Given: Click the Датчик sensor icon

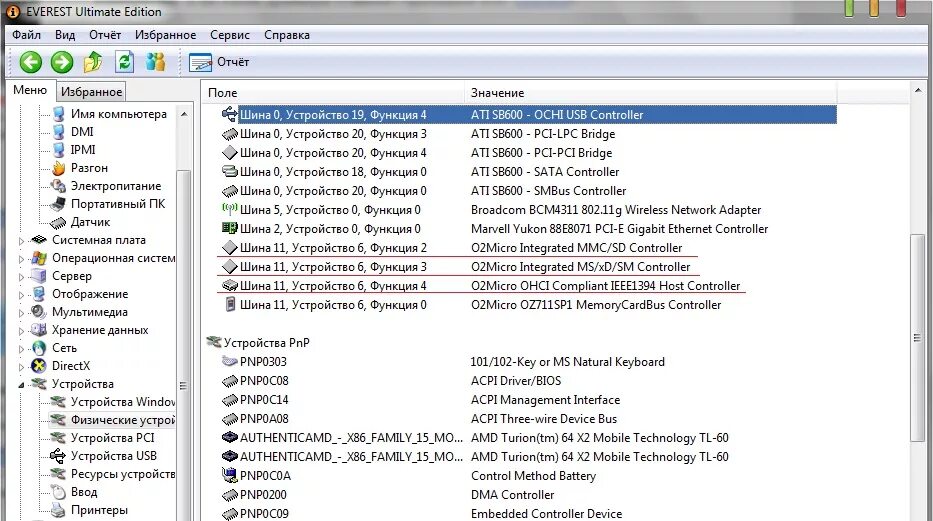Looking at the screenshot, I should click(x=58, y=222).
